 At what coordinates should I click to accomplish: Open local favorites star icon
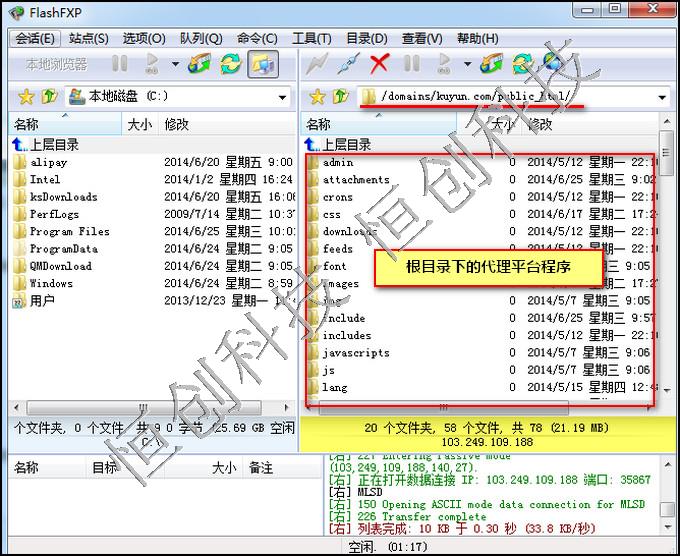coord(26,97)
